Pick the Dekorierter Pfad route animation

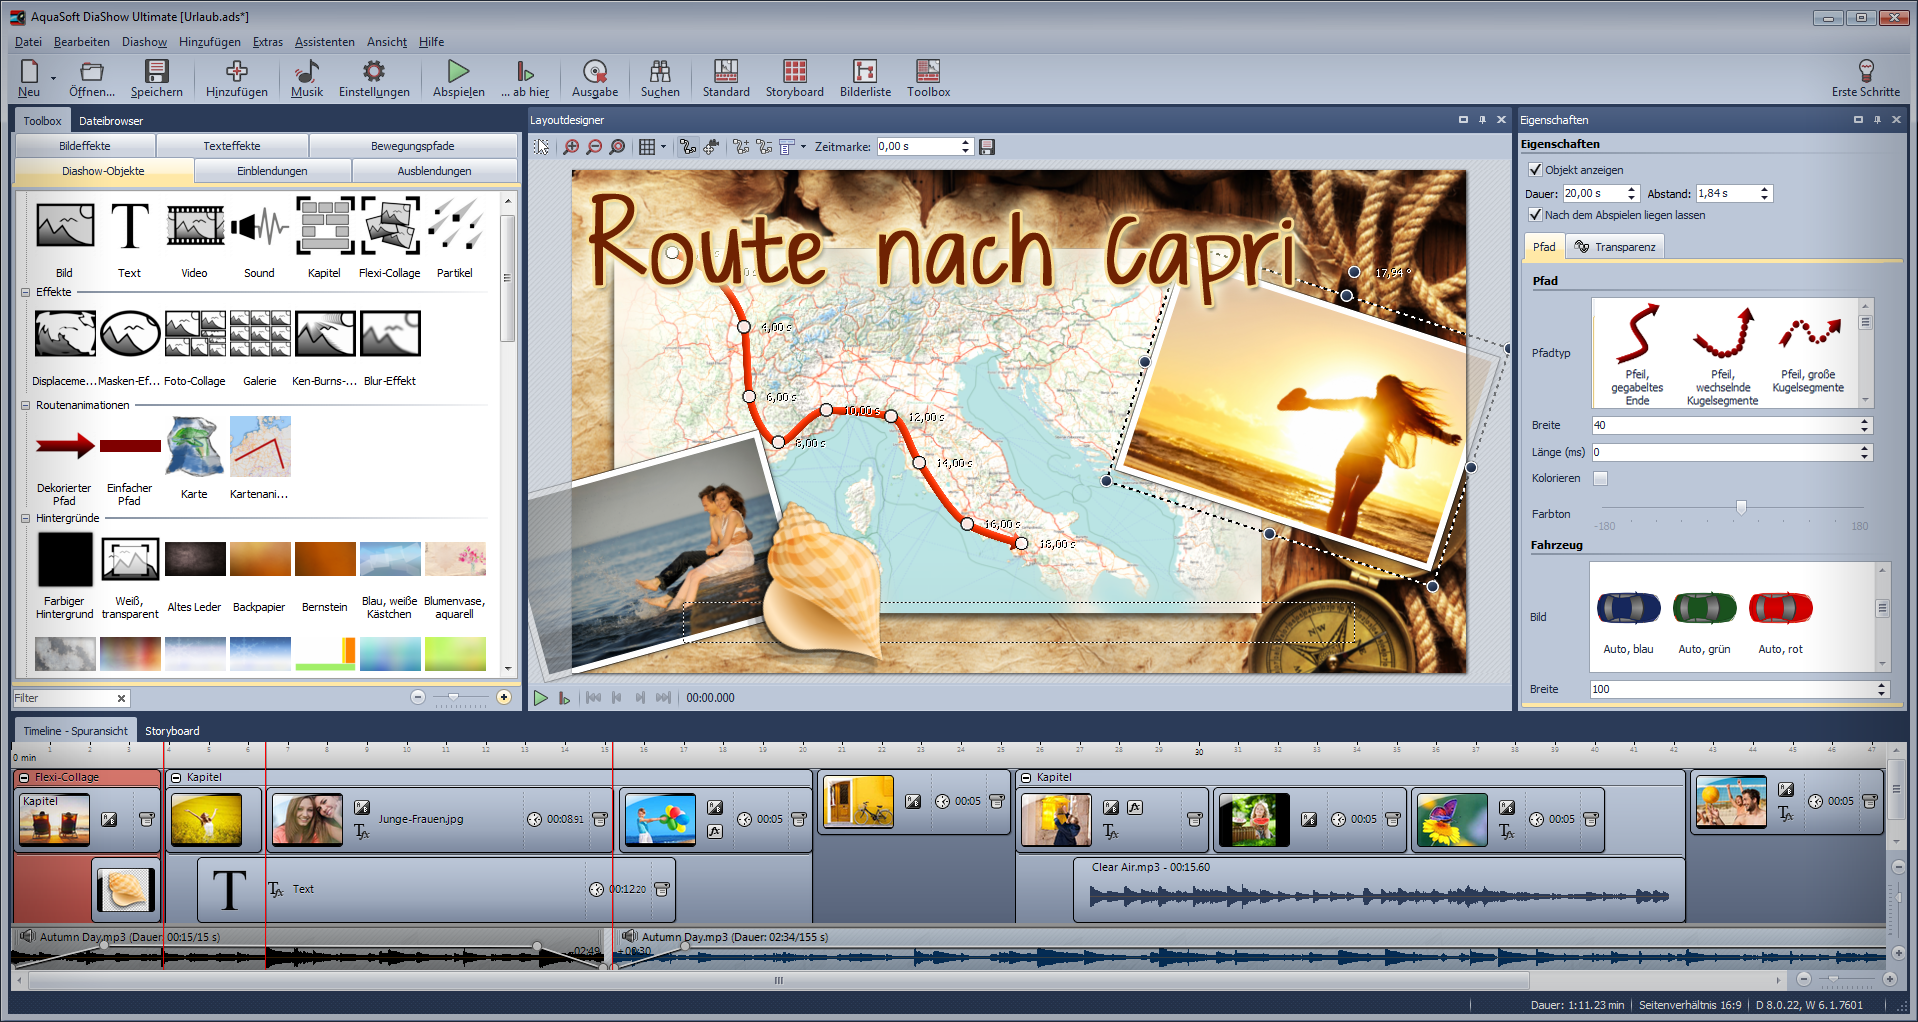(64, 447)
